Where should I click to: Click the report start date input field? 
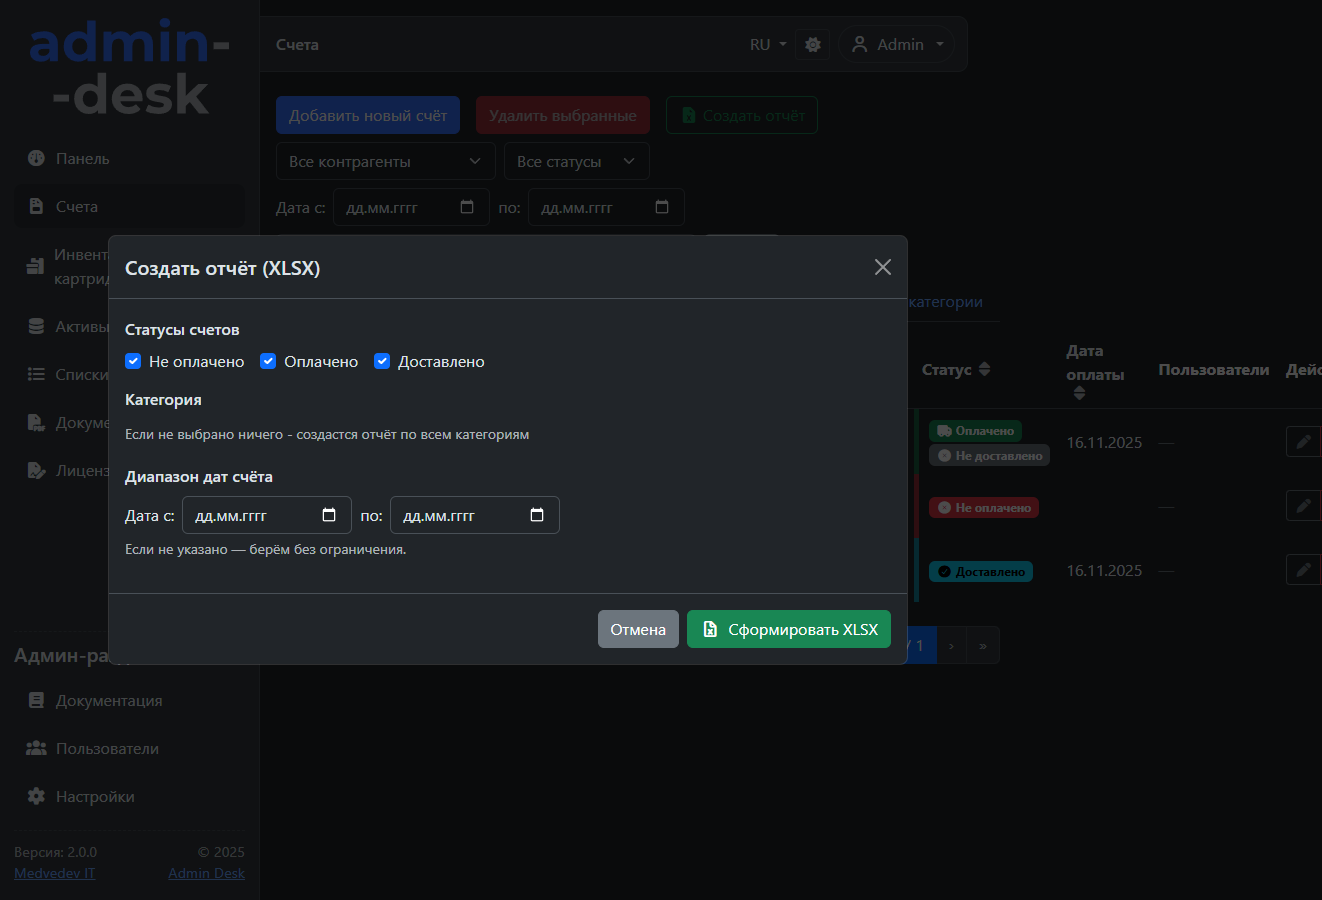pos(250,515)
